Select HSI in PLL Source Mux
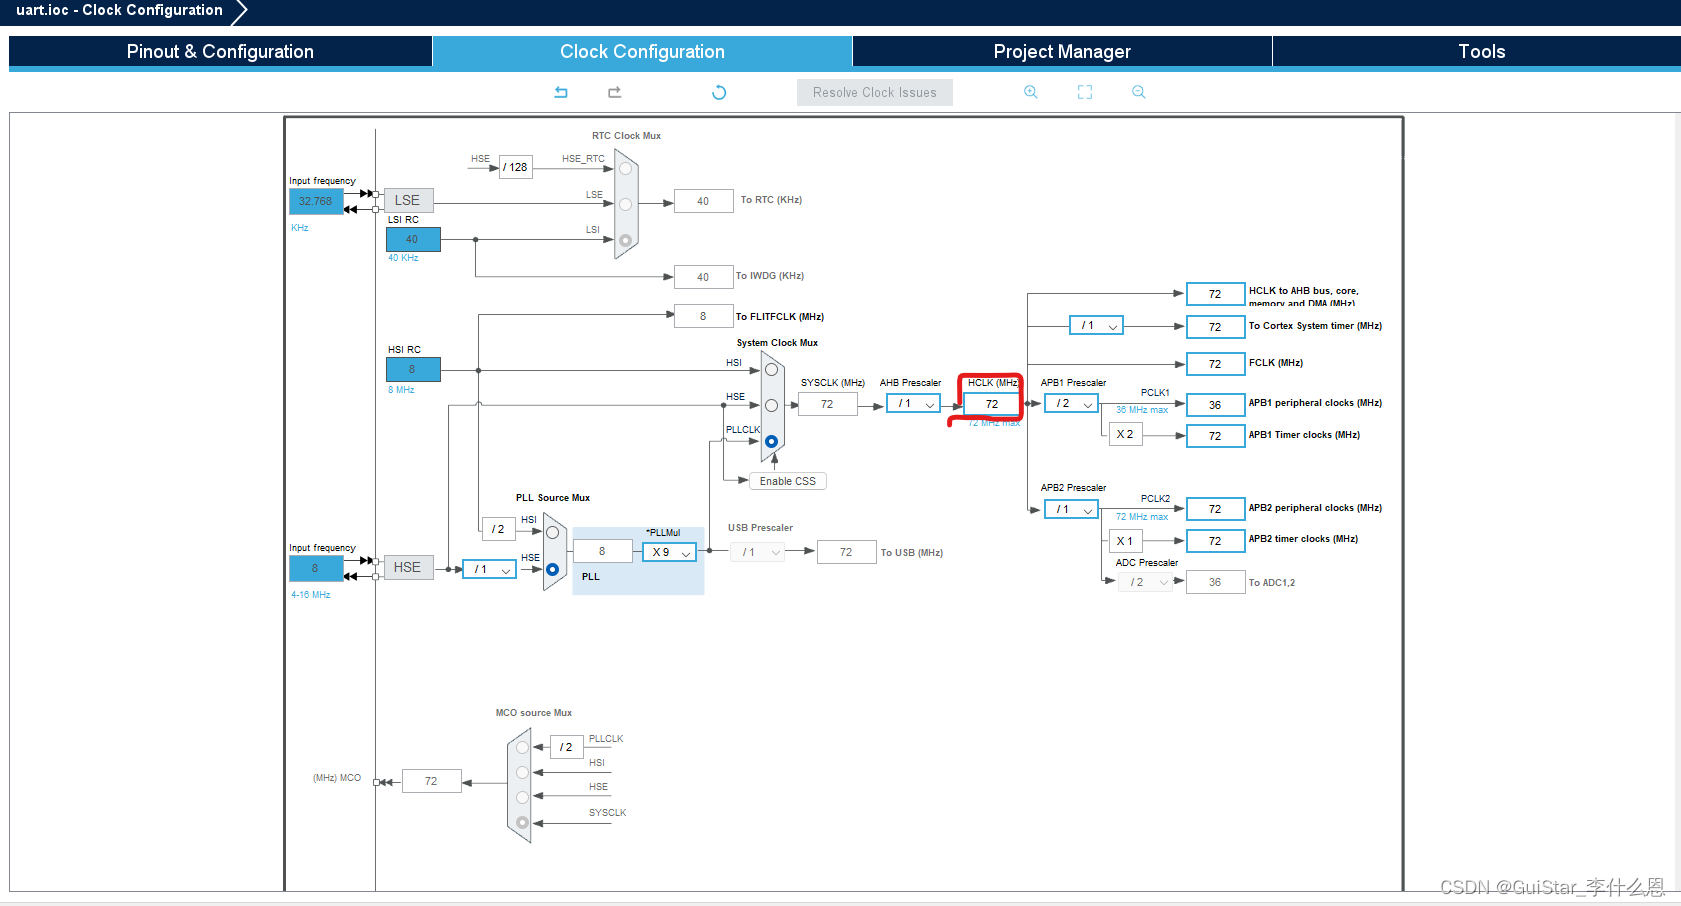The image size is (1681, 906). 552,532
